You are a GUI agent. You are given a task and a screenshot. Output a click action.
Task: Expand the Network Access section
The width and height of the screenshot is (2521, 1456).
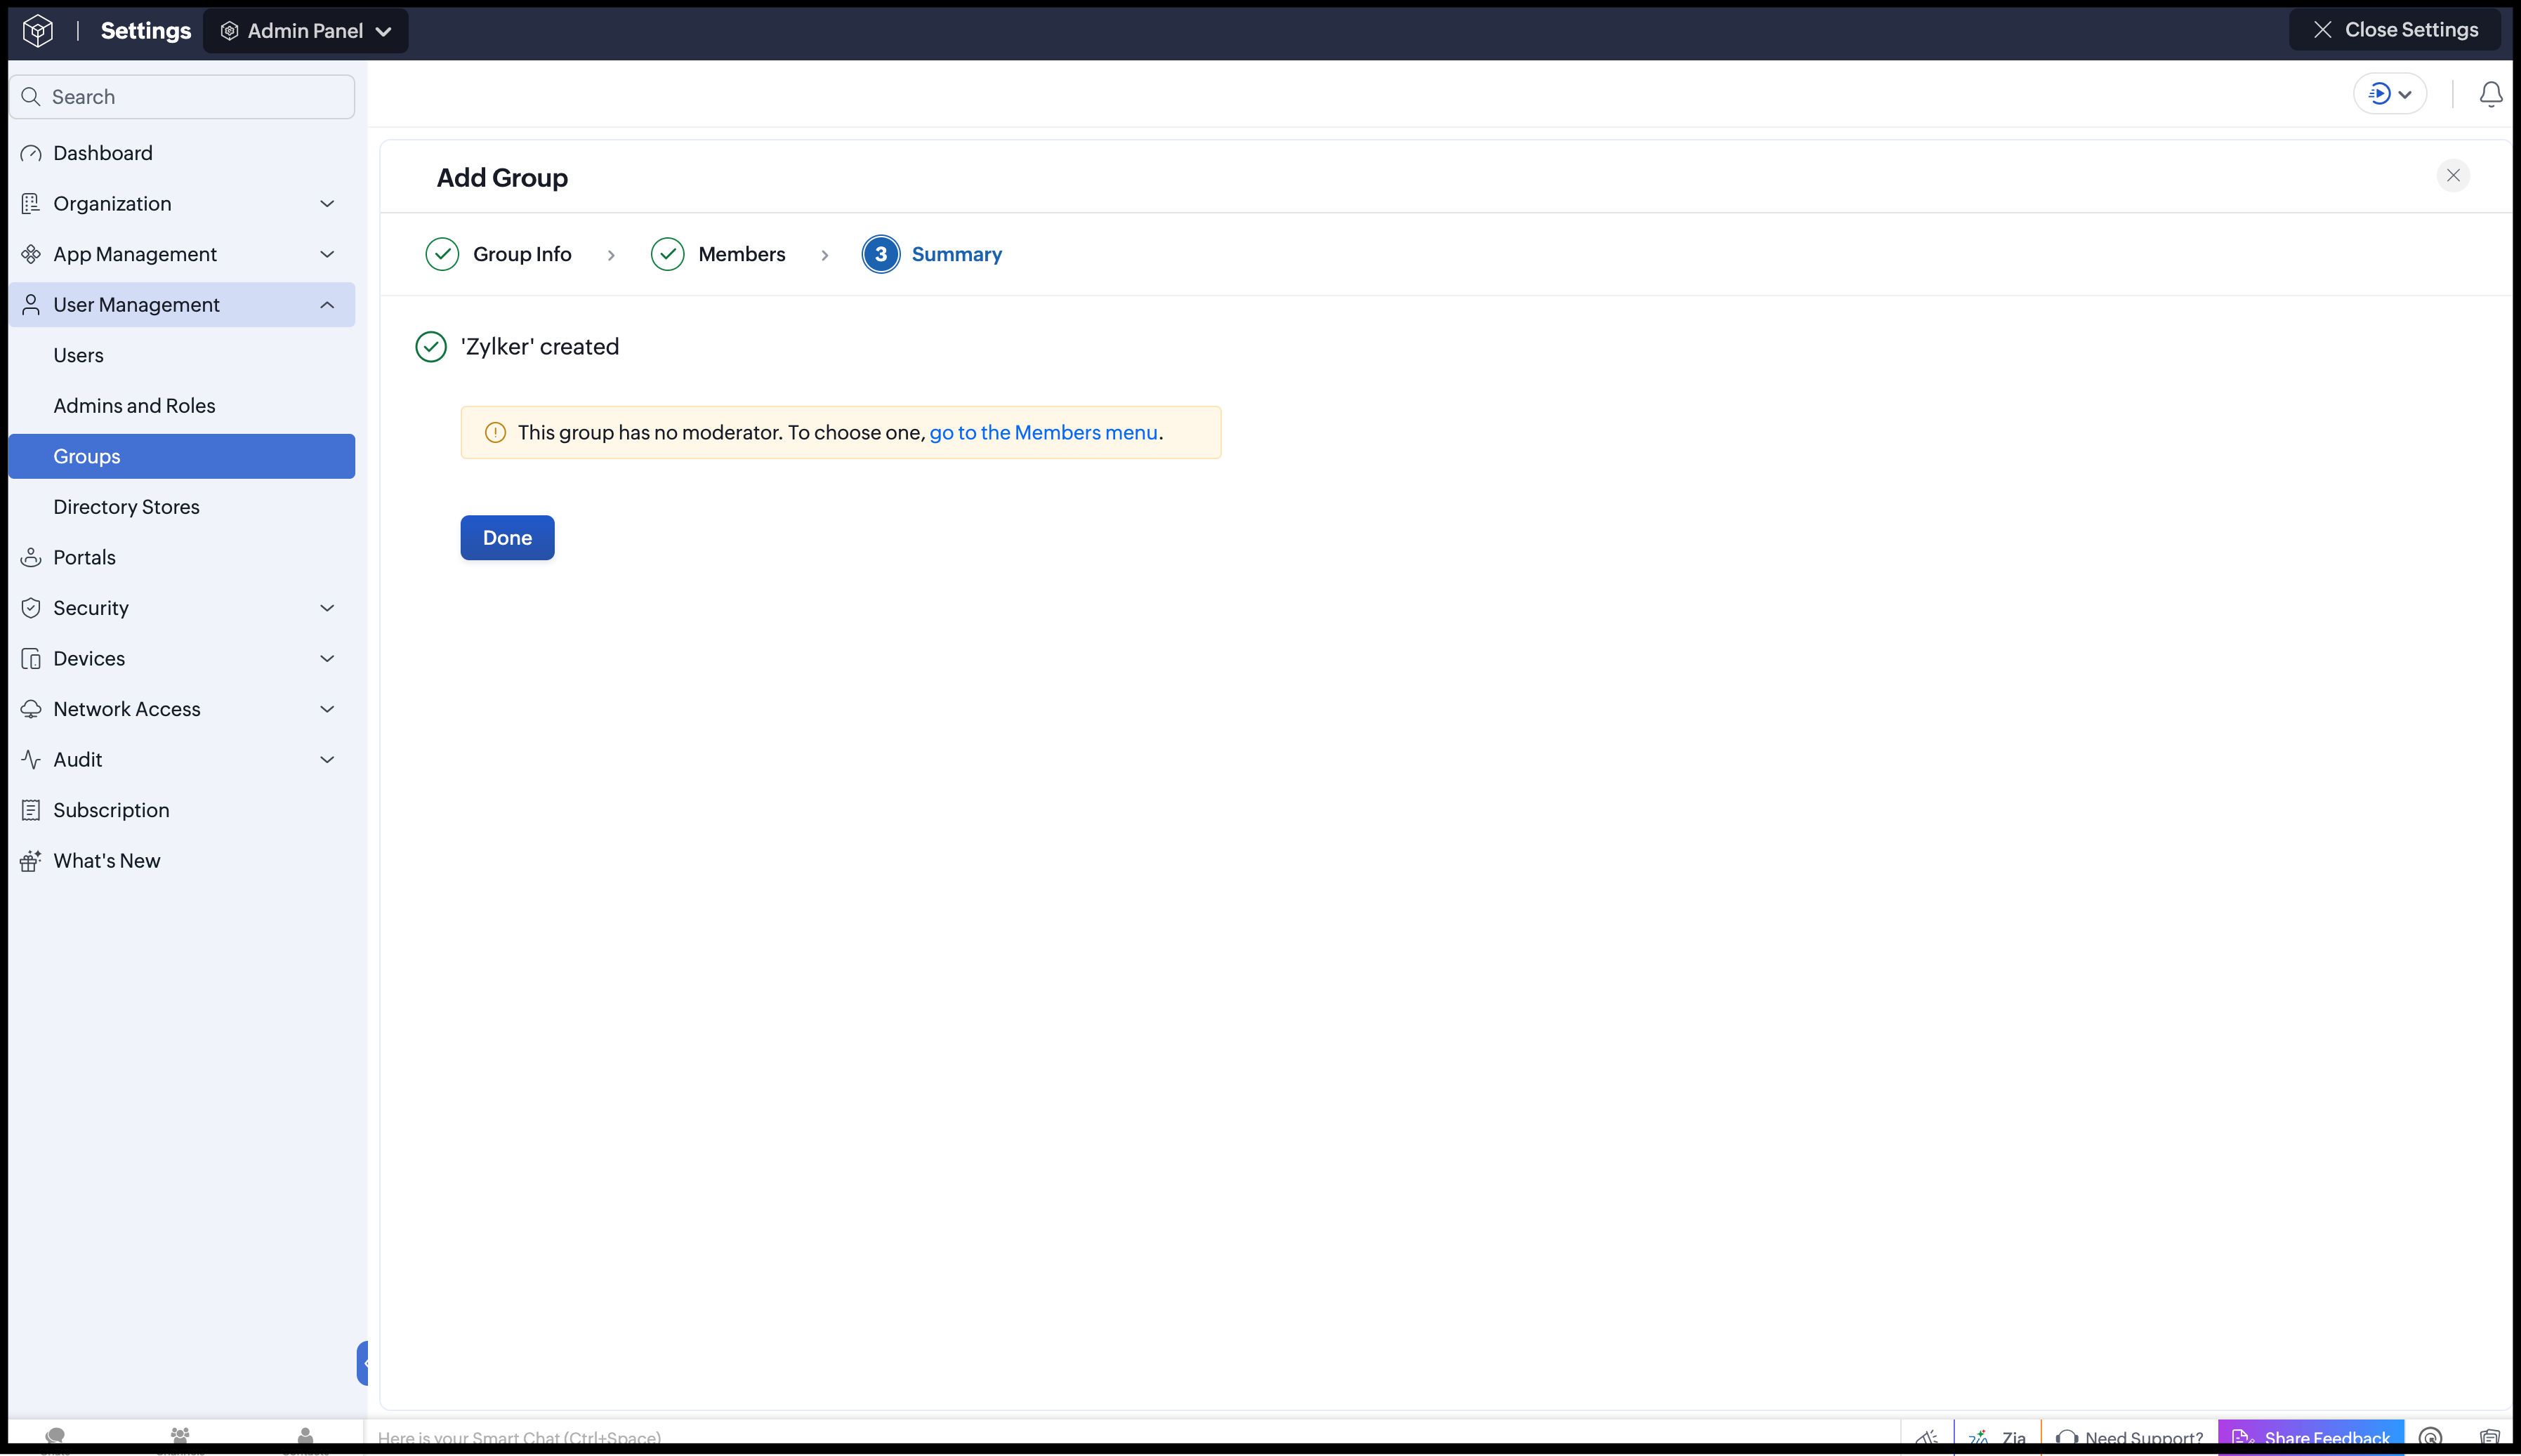point(182,709)
